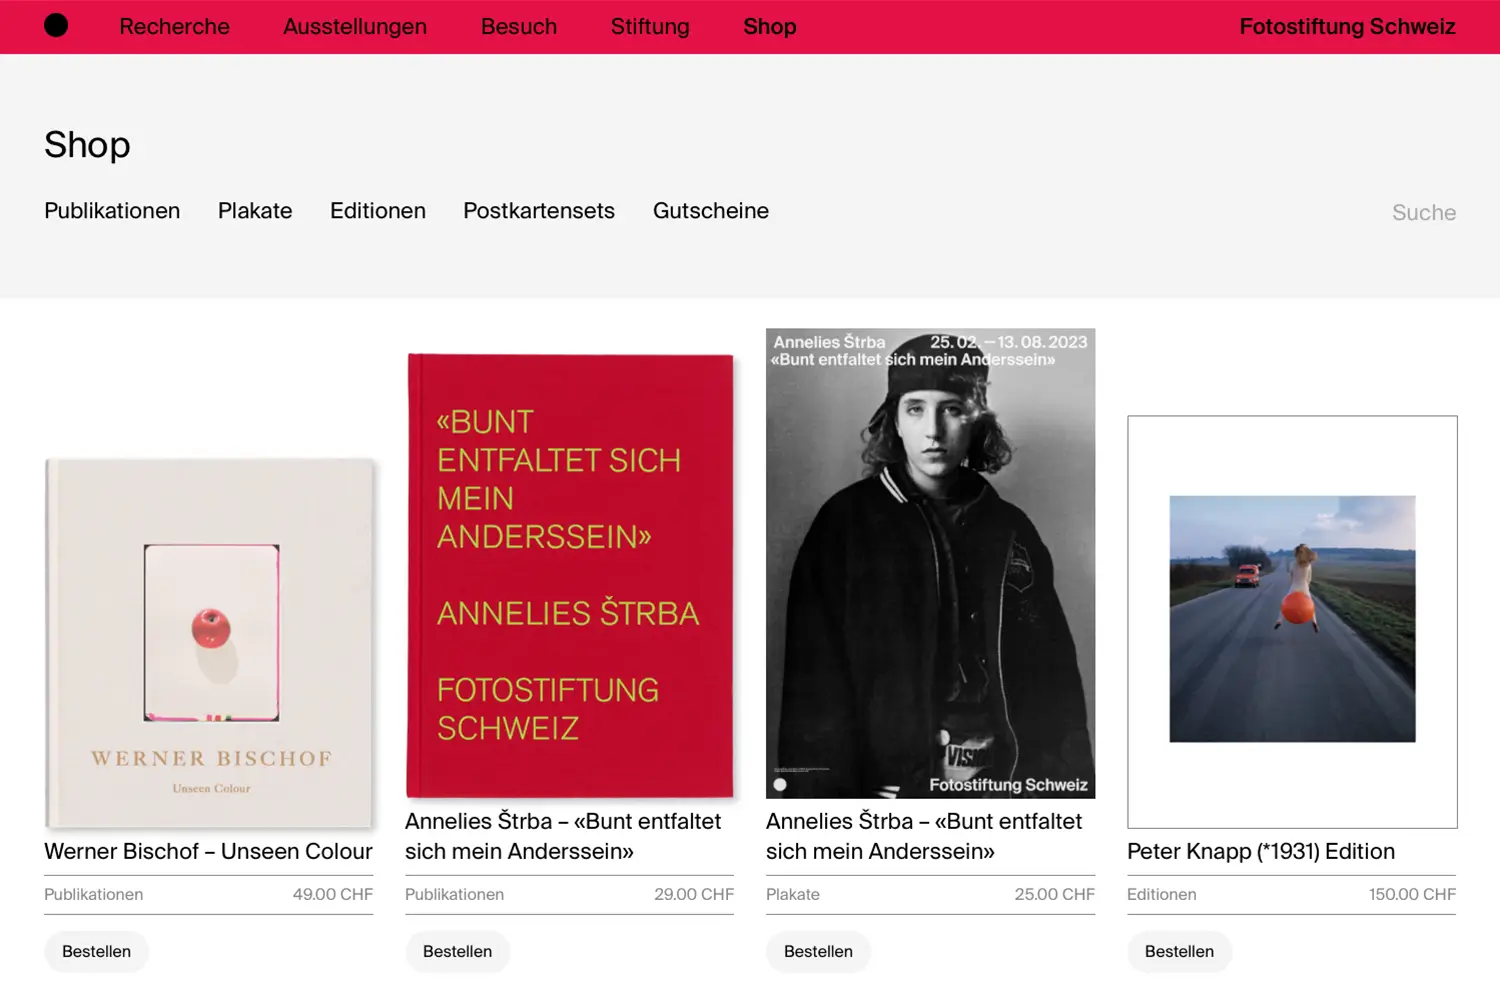
Task: Click the 49.00 CHF price
Action: coord(333,894)
